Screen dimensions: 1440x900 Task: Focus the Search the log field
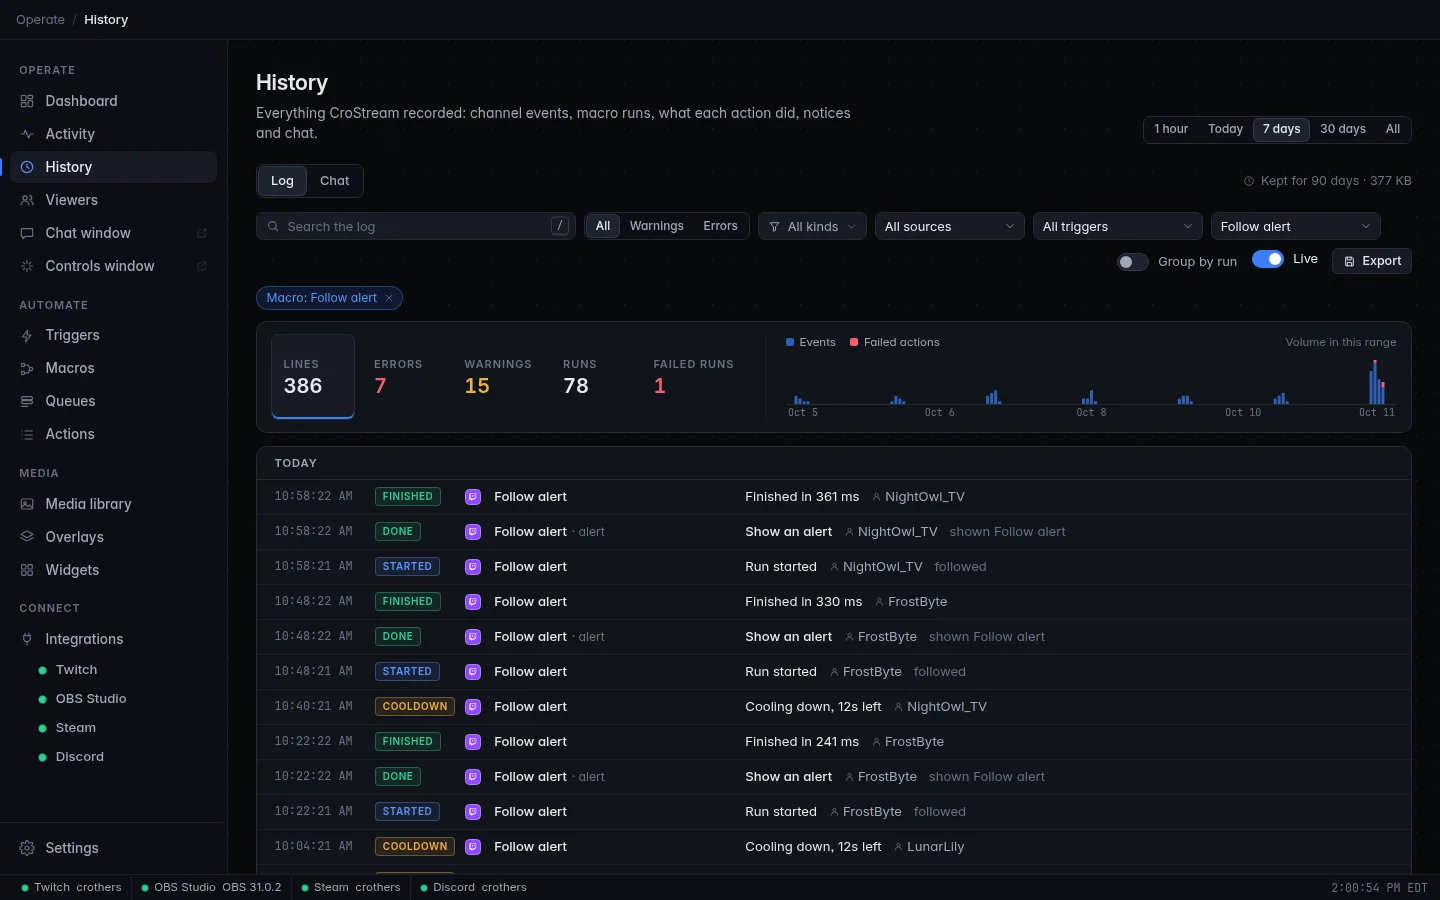point(416,227)
